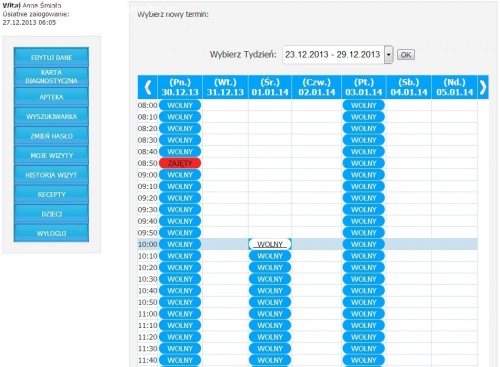Book Wednesday 01.01.14 slot at 10:10
Image resolution: width=500 pixels, height=367 pixels.
[270, 256]
